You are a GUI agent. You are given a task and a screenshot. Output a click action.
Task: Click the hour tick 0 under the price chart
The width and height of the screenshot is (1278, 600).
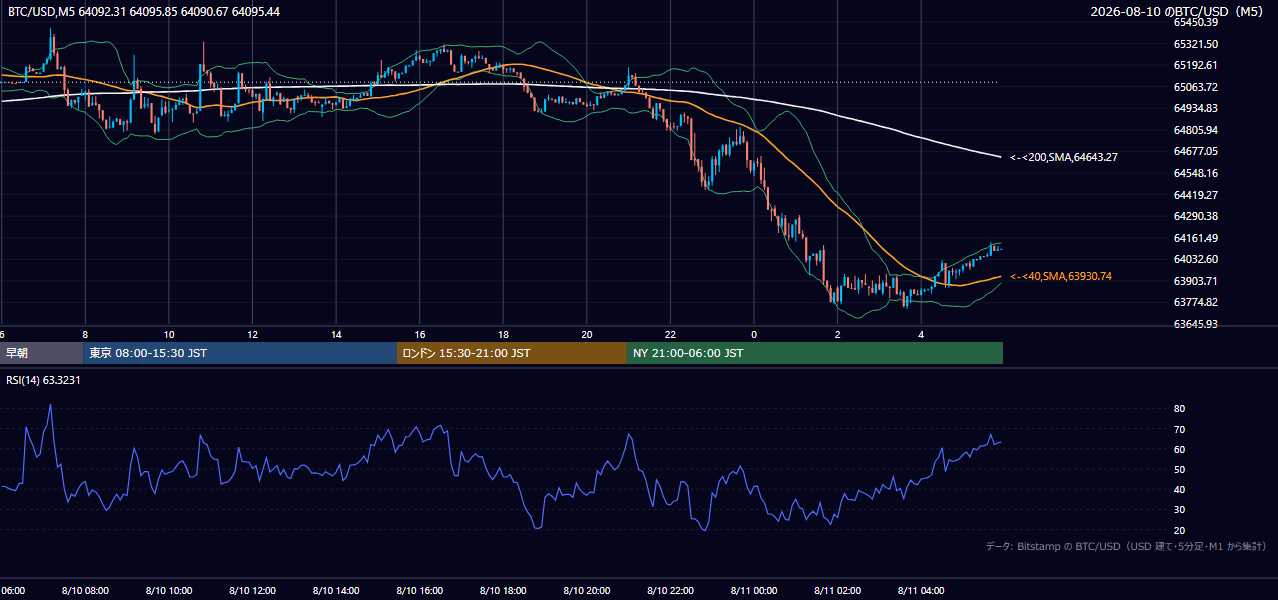tap(754, 335)
